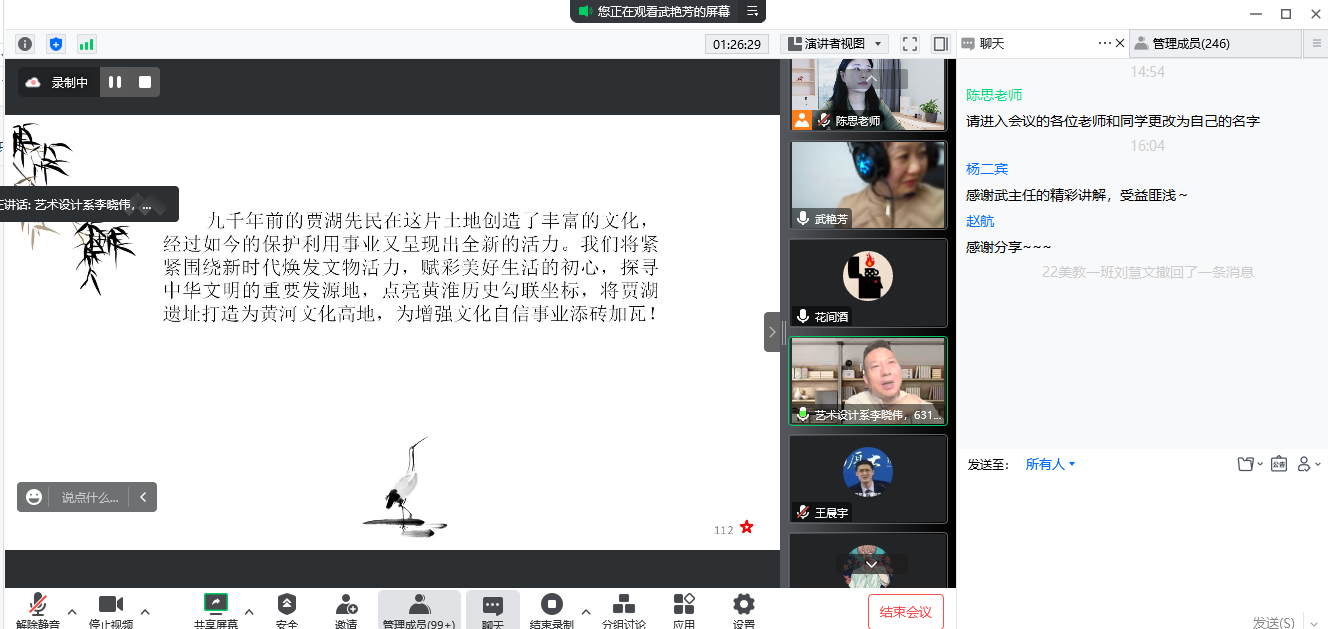Click the 公告 announcement icon in chat
The height and width of the screenshot is (629, 1328).
[x=1278, y=464]
